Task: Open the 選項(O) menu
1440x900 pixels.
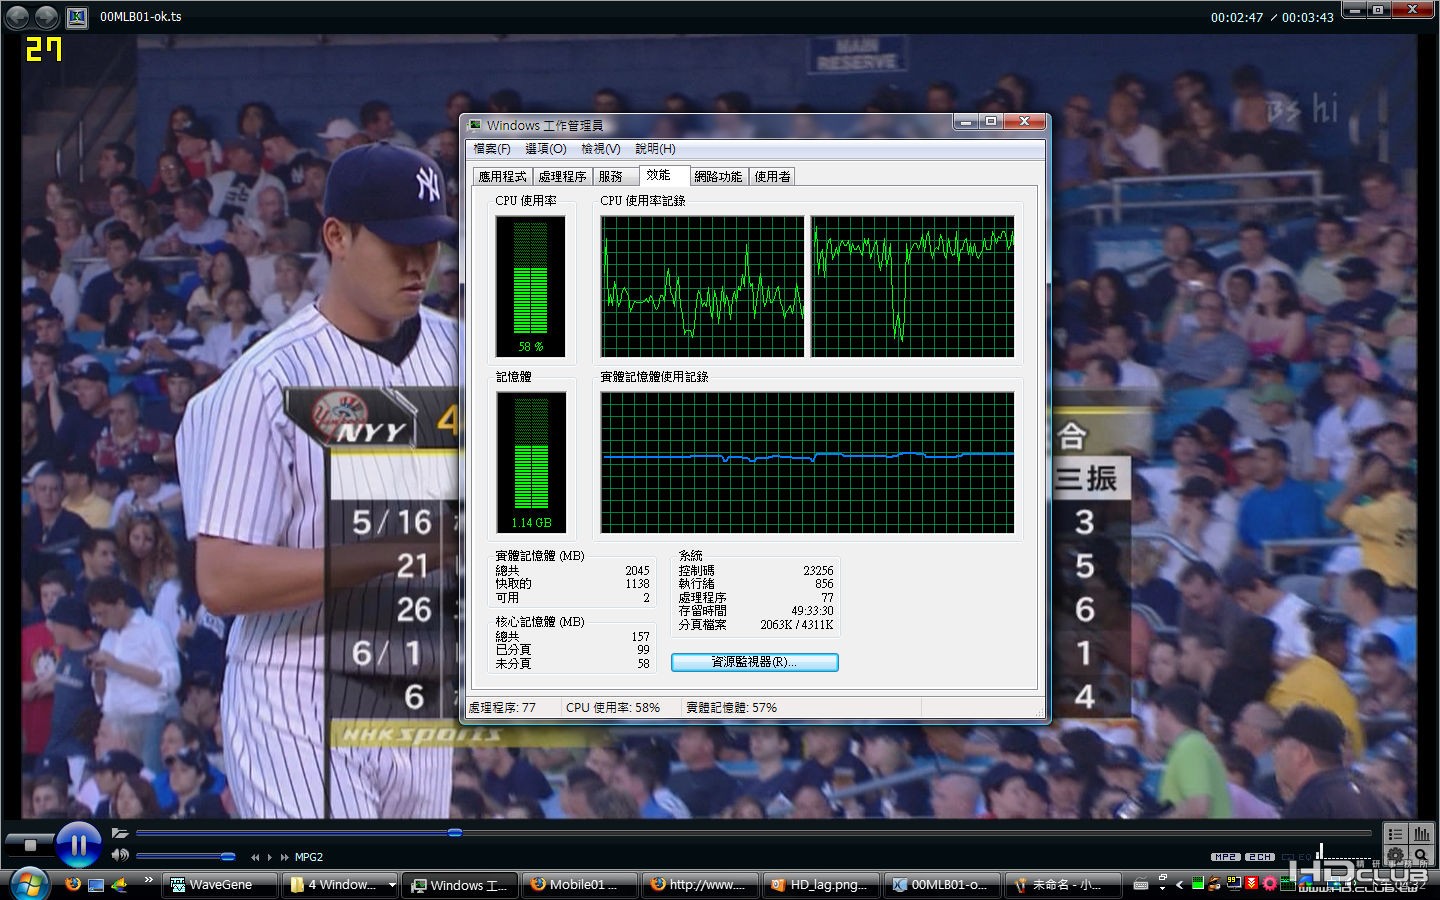Action: coord(546,149)
